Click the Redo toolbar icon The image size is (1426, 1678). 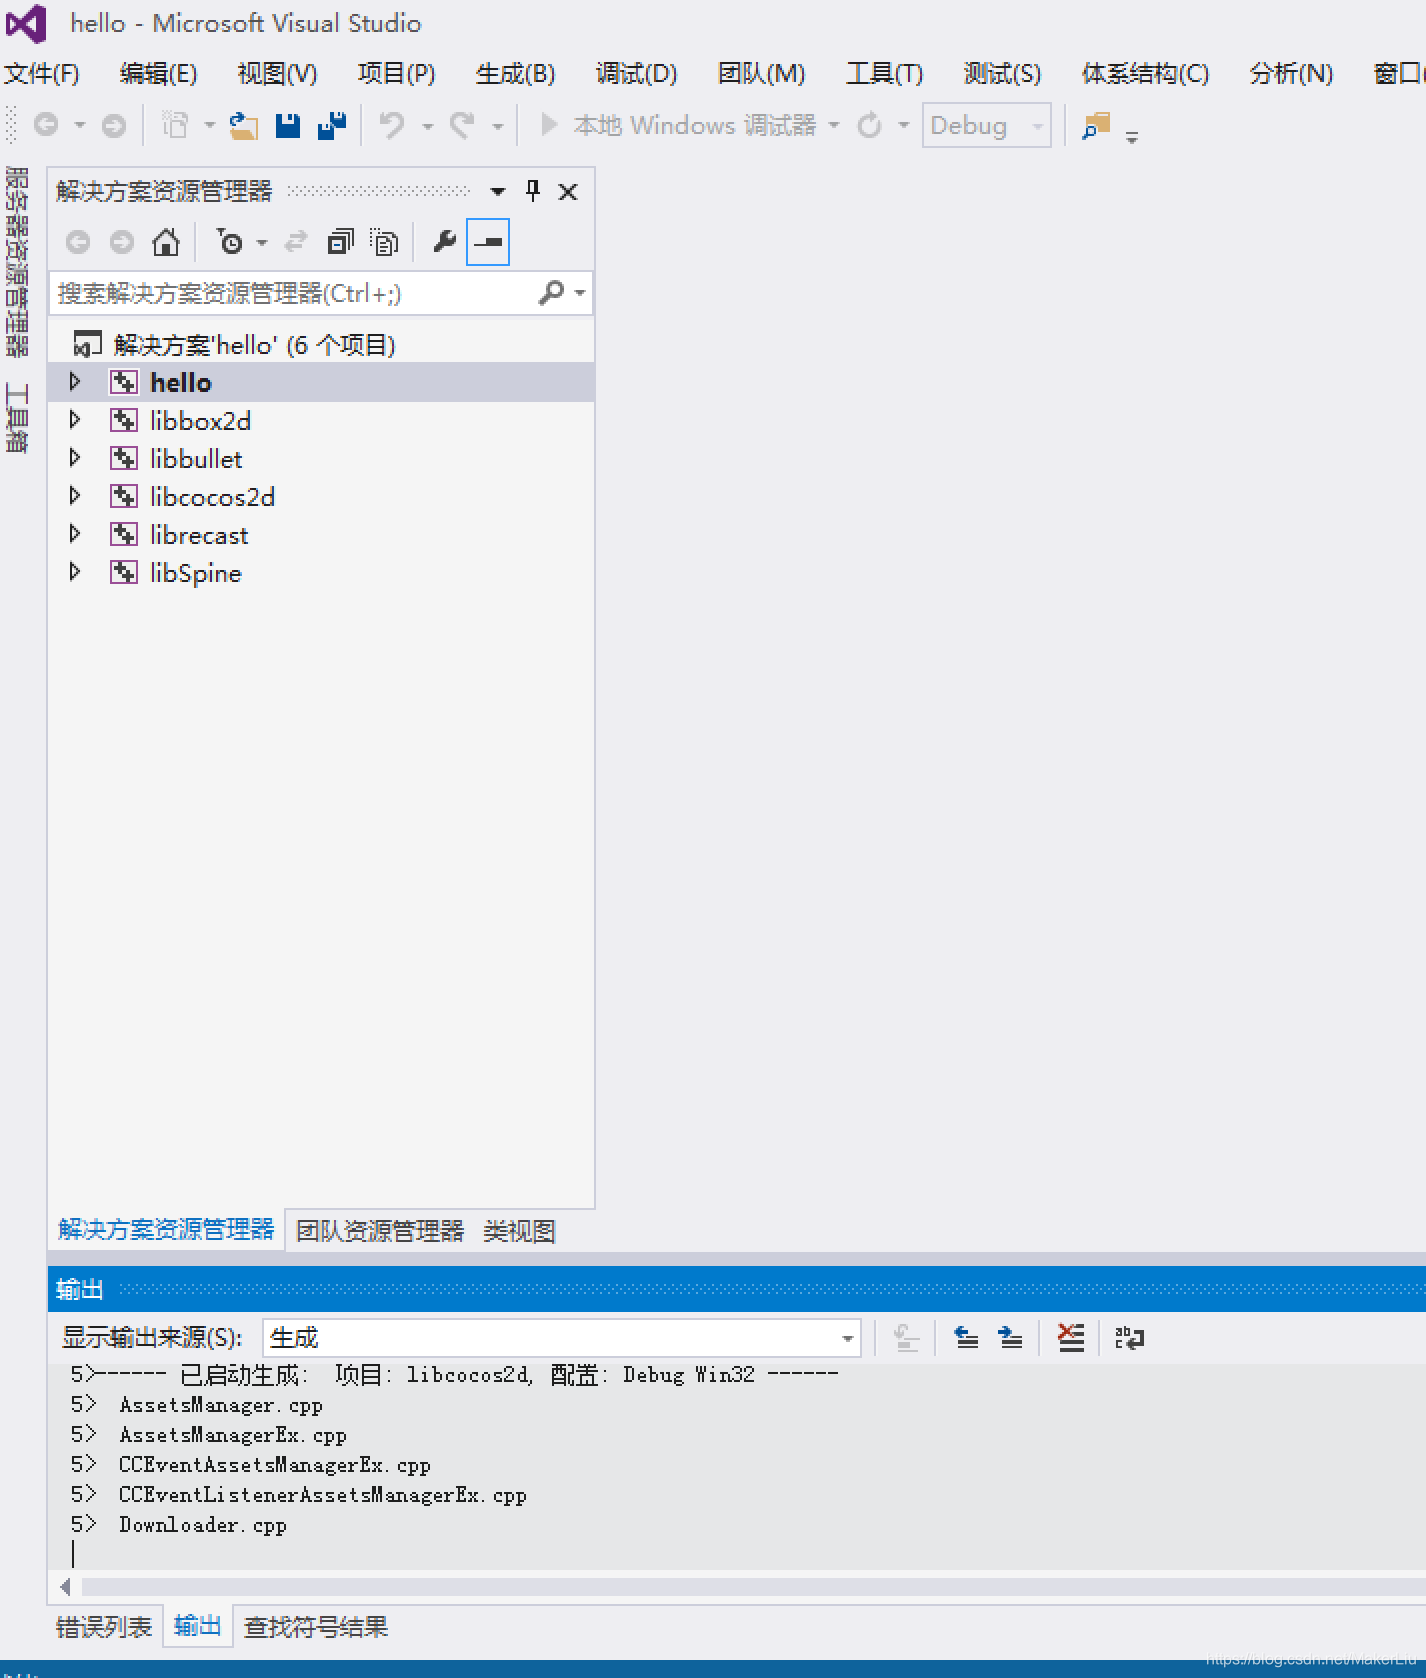coord(462,125)
